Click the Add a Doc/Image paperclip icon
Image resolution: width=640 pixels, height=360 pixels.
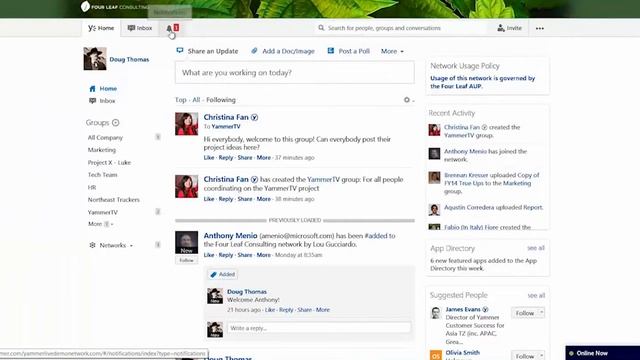[x=254, y=51]
